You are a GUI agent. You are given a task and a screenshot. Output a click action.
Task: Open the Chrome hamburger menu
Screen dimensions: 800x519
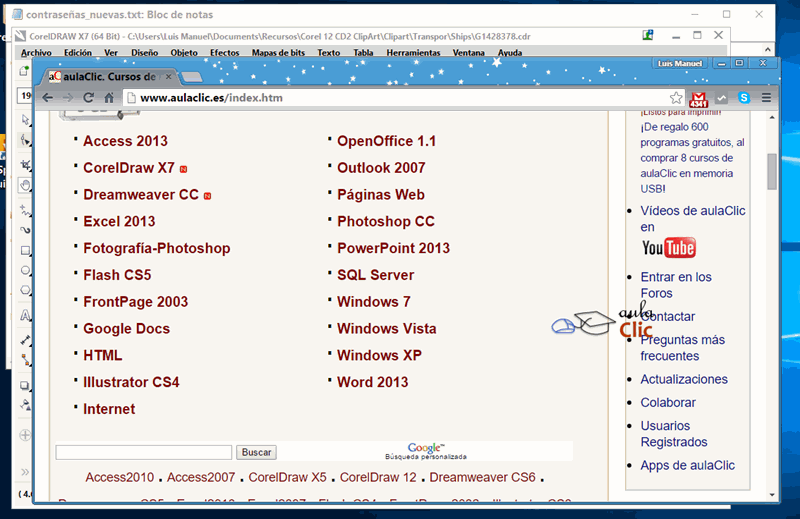tap(766, 98)
